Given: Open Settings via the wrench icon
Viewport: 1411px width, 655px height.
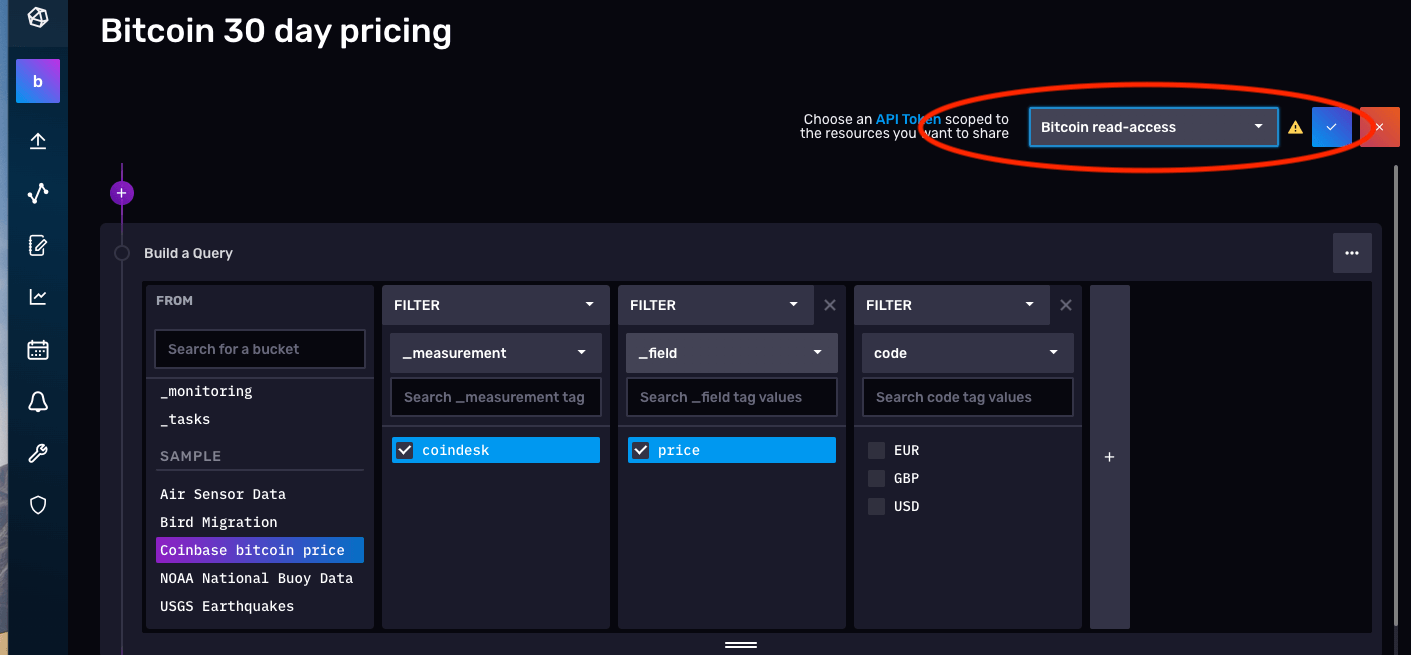Looking at the screenshot, I should 37,453.
